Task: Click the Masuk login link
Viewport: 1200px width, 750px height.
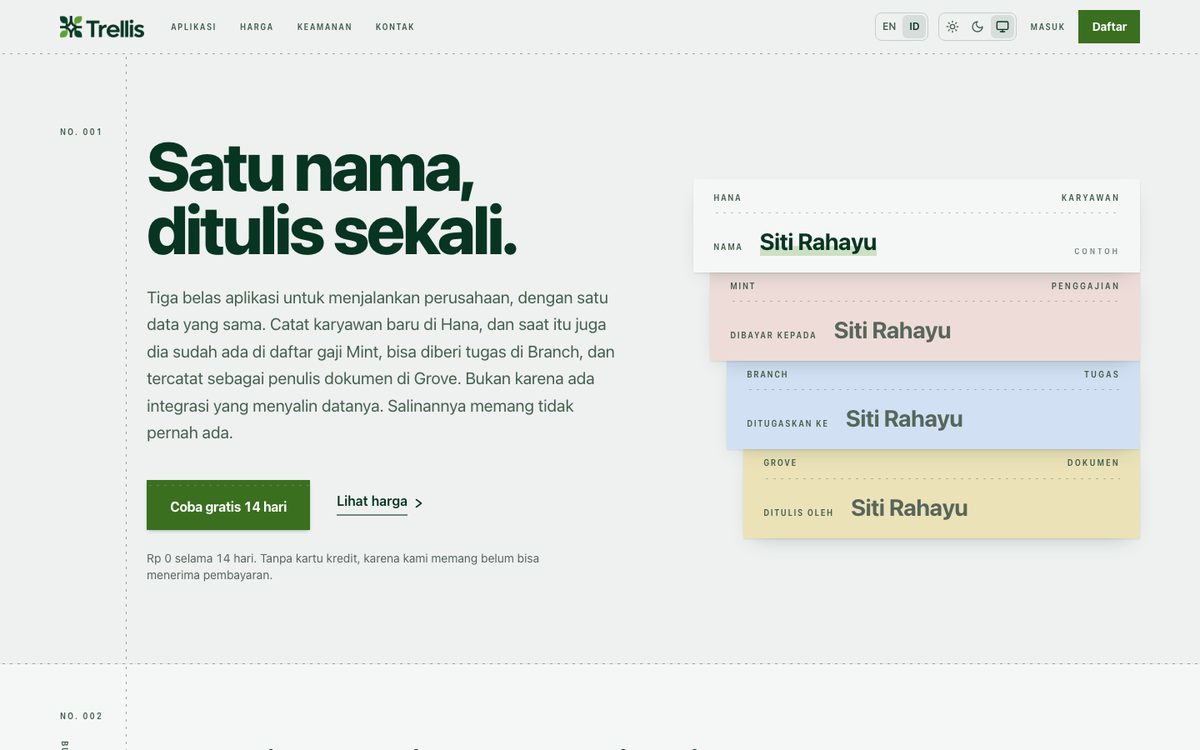Action: click(x=1048, y=27)
